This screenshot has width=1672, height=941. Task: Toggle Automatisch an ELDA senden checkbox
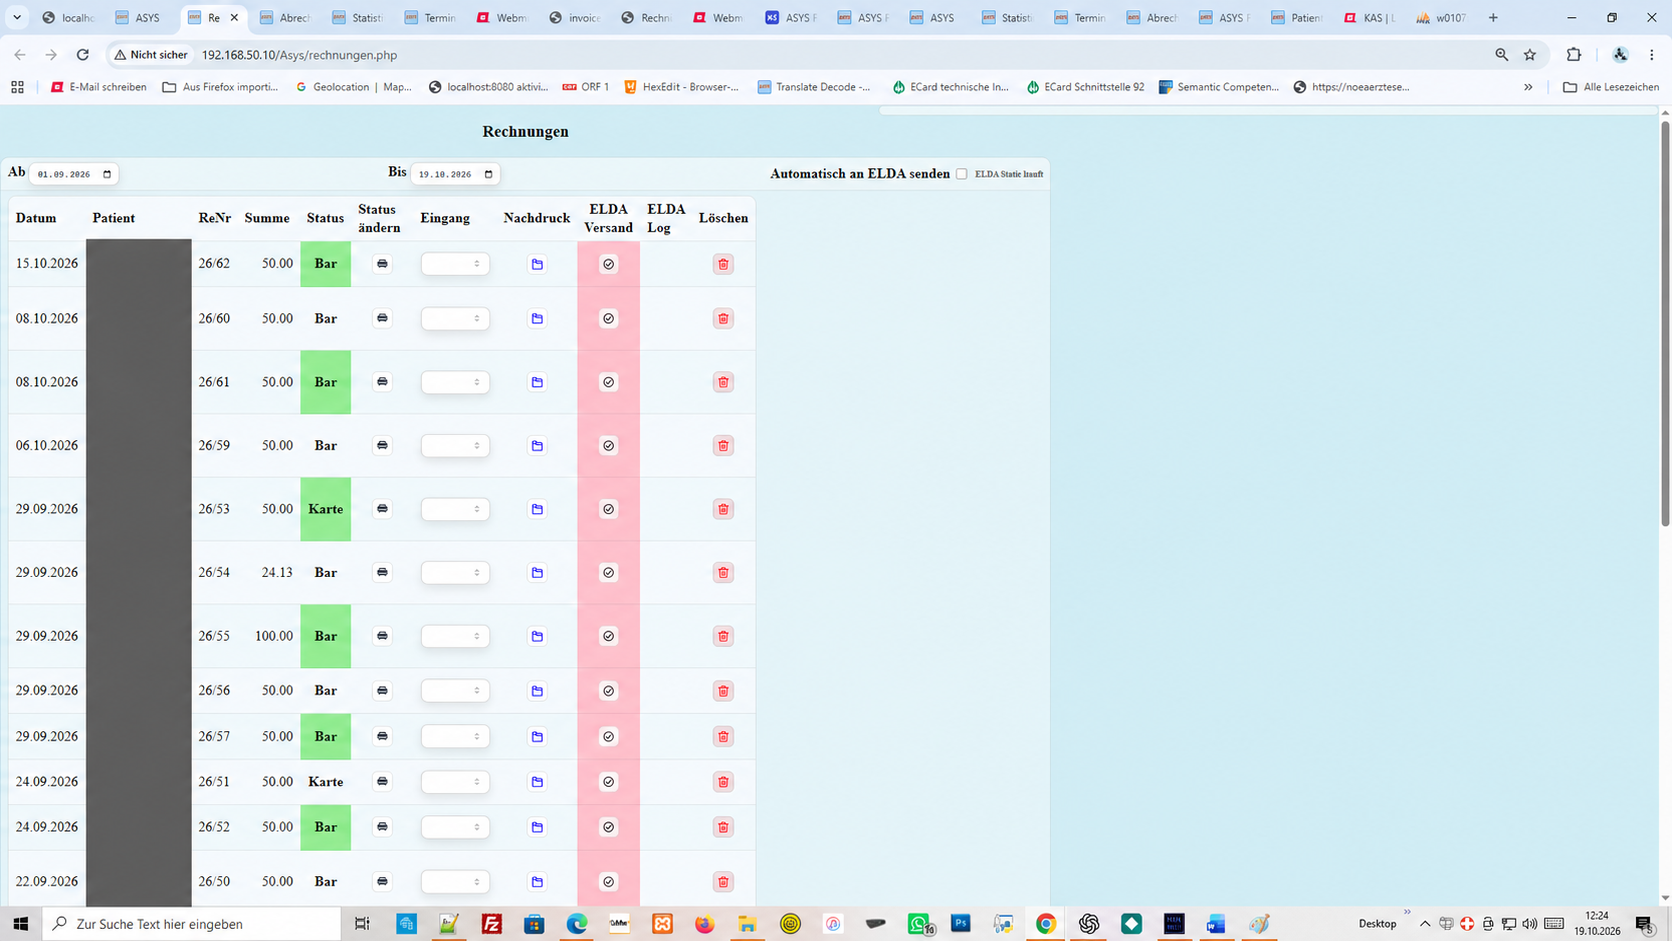pos(962,174)
